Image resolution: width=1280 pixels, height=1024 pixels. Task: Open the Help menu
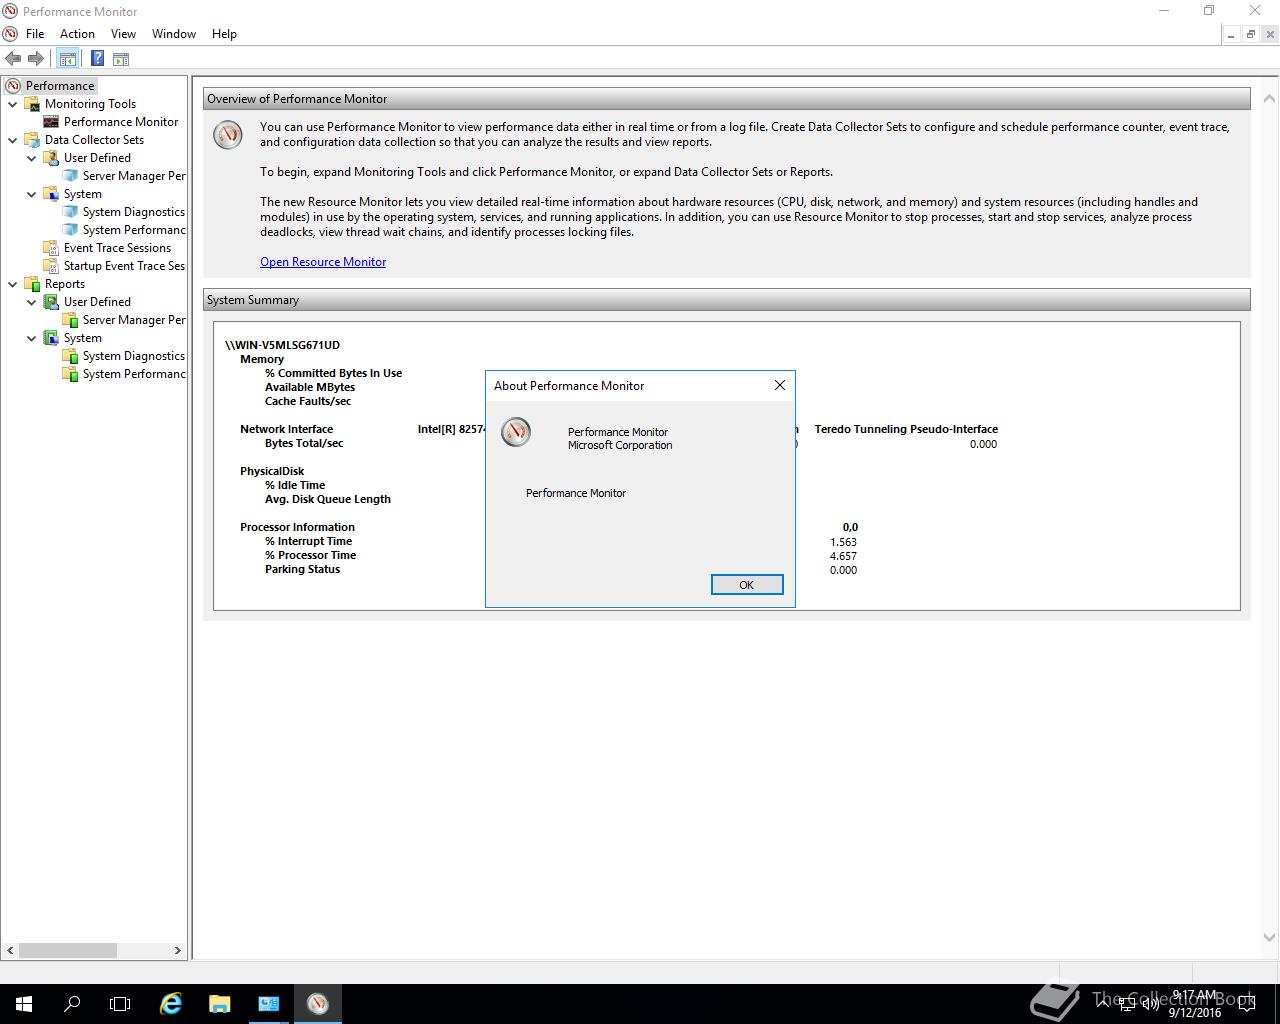pos(224,34)
